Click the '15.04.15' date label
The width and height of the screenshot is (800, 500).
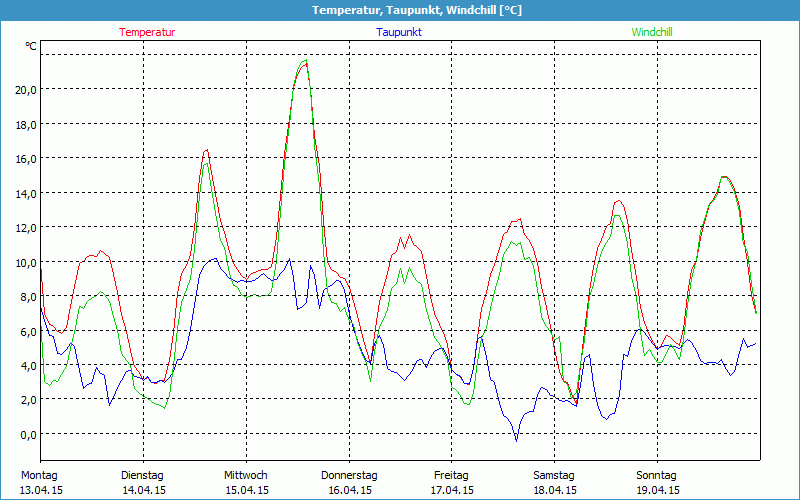tap(247, 490)
